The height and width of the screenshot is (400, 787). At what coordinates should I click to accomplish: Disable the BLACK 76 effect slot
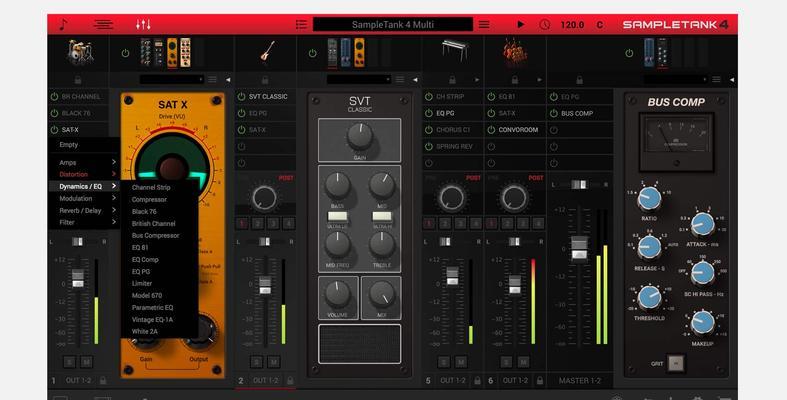[54, 113]
